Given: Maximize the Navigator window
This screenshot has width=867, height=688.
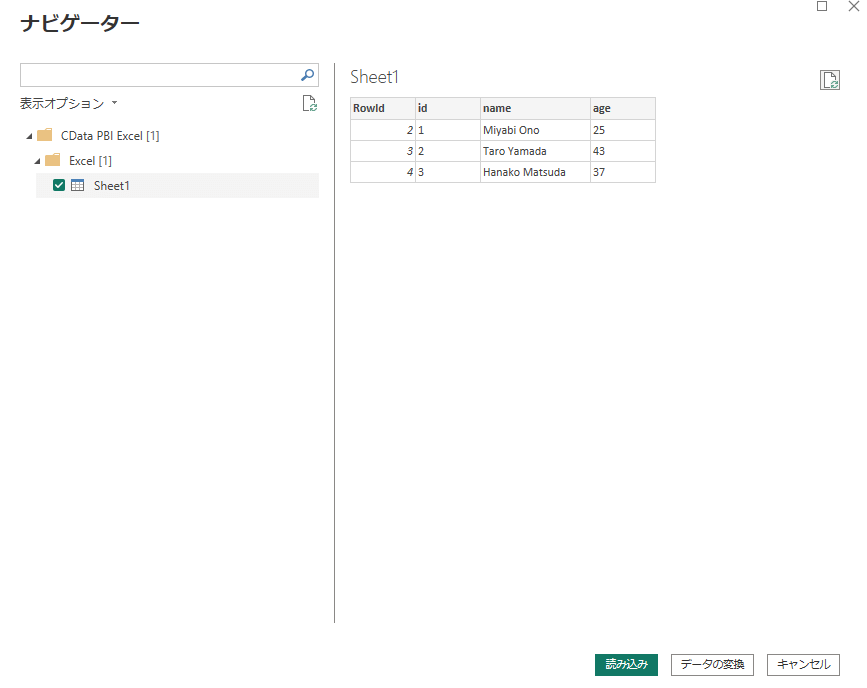Looking at the screenshot, I should (x=822, y=6).
